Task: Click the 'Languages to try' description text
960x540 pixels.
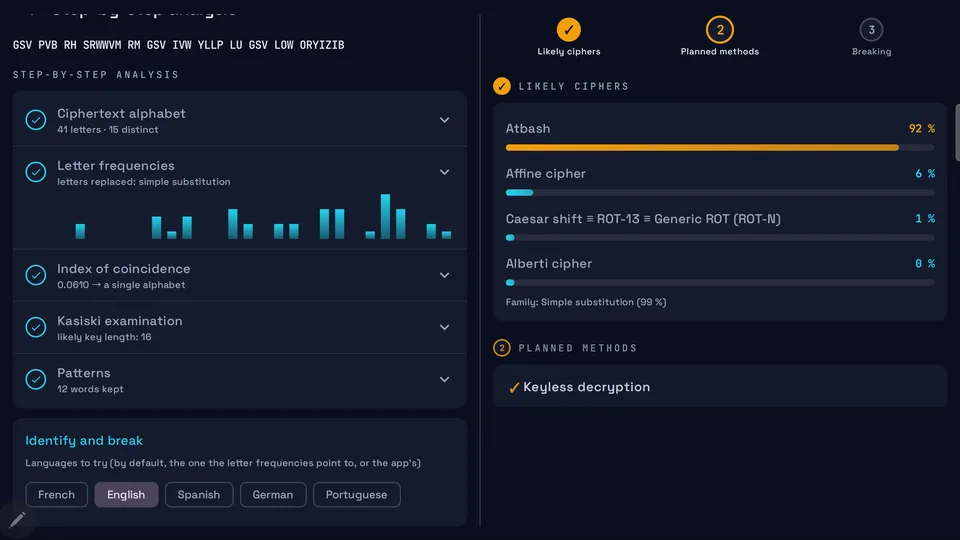Action: coord(223,463)
